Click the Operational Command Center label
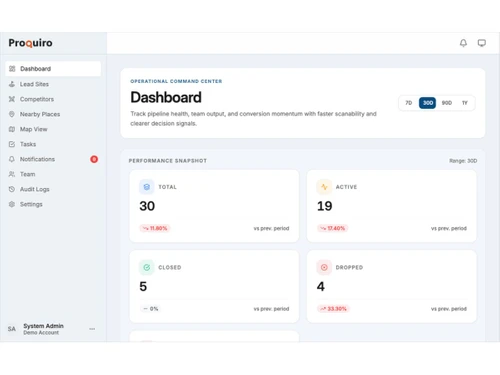Viewport: 500px width, 375px height. pos(176,81)
